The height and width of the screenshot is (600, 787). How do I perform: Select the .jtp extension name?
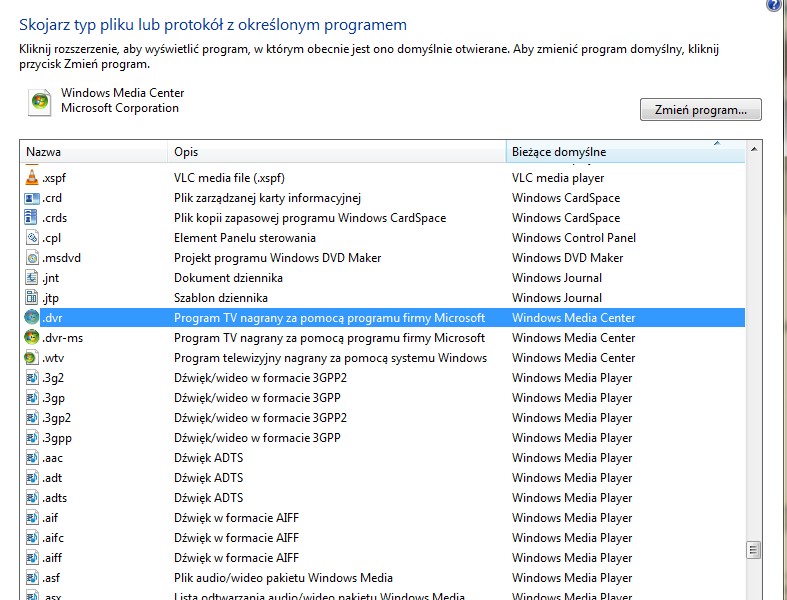(x=50, y=298)
